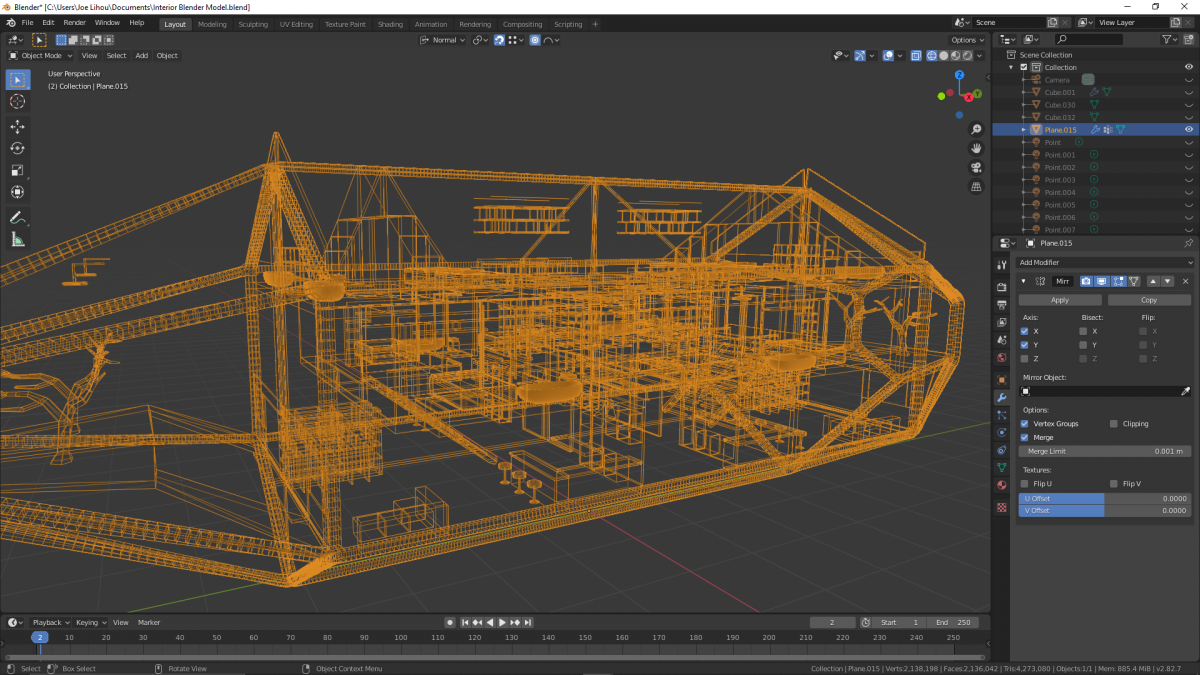1200x675 pixels.
Task: Hide Plane.015 using eye icon
Action: click(1189, 130)
